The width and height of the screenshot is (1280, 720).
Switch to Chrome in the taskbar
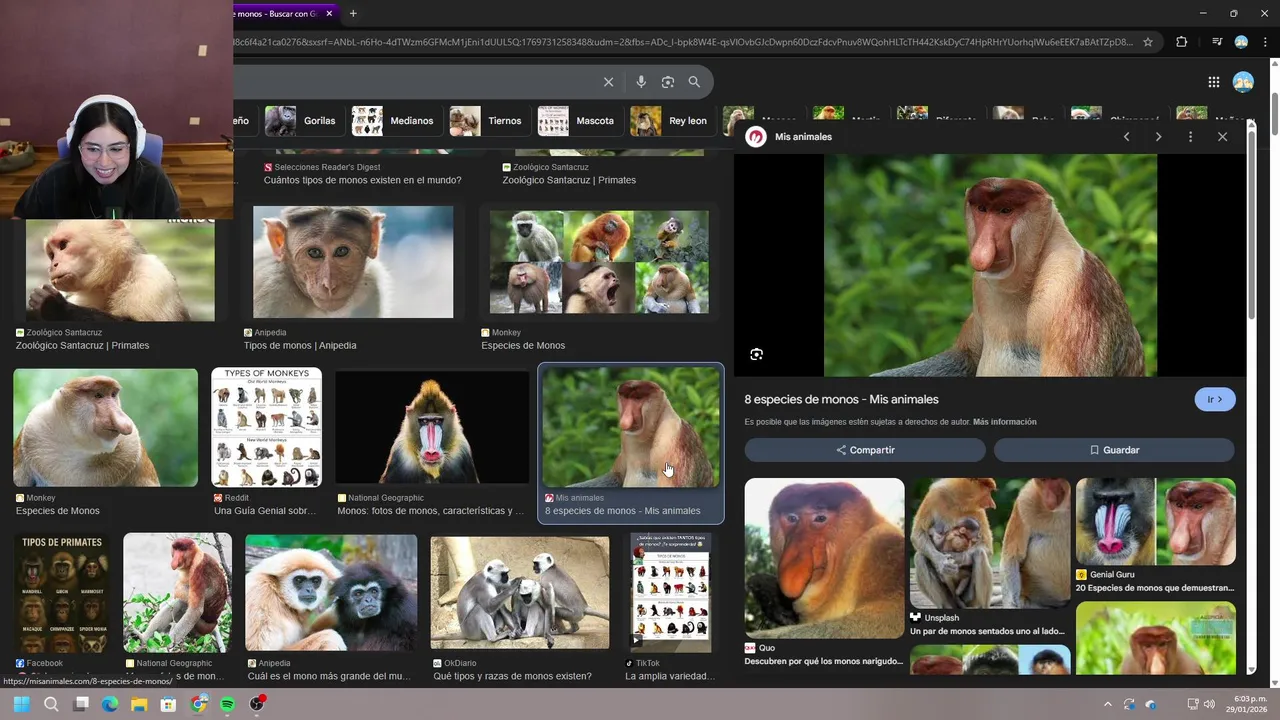coord(198,704)
